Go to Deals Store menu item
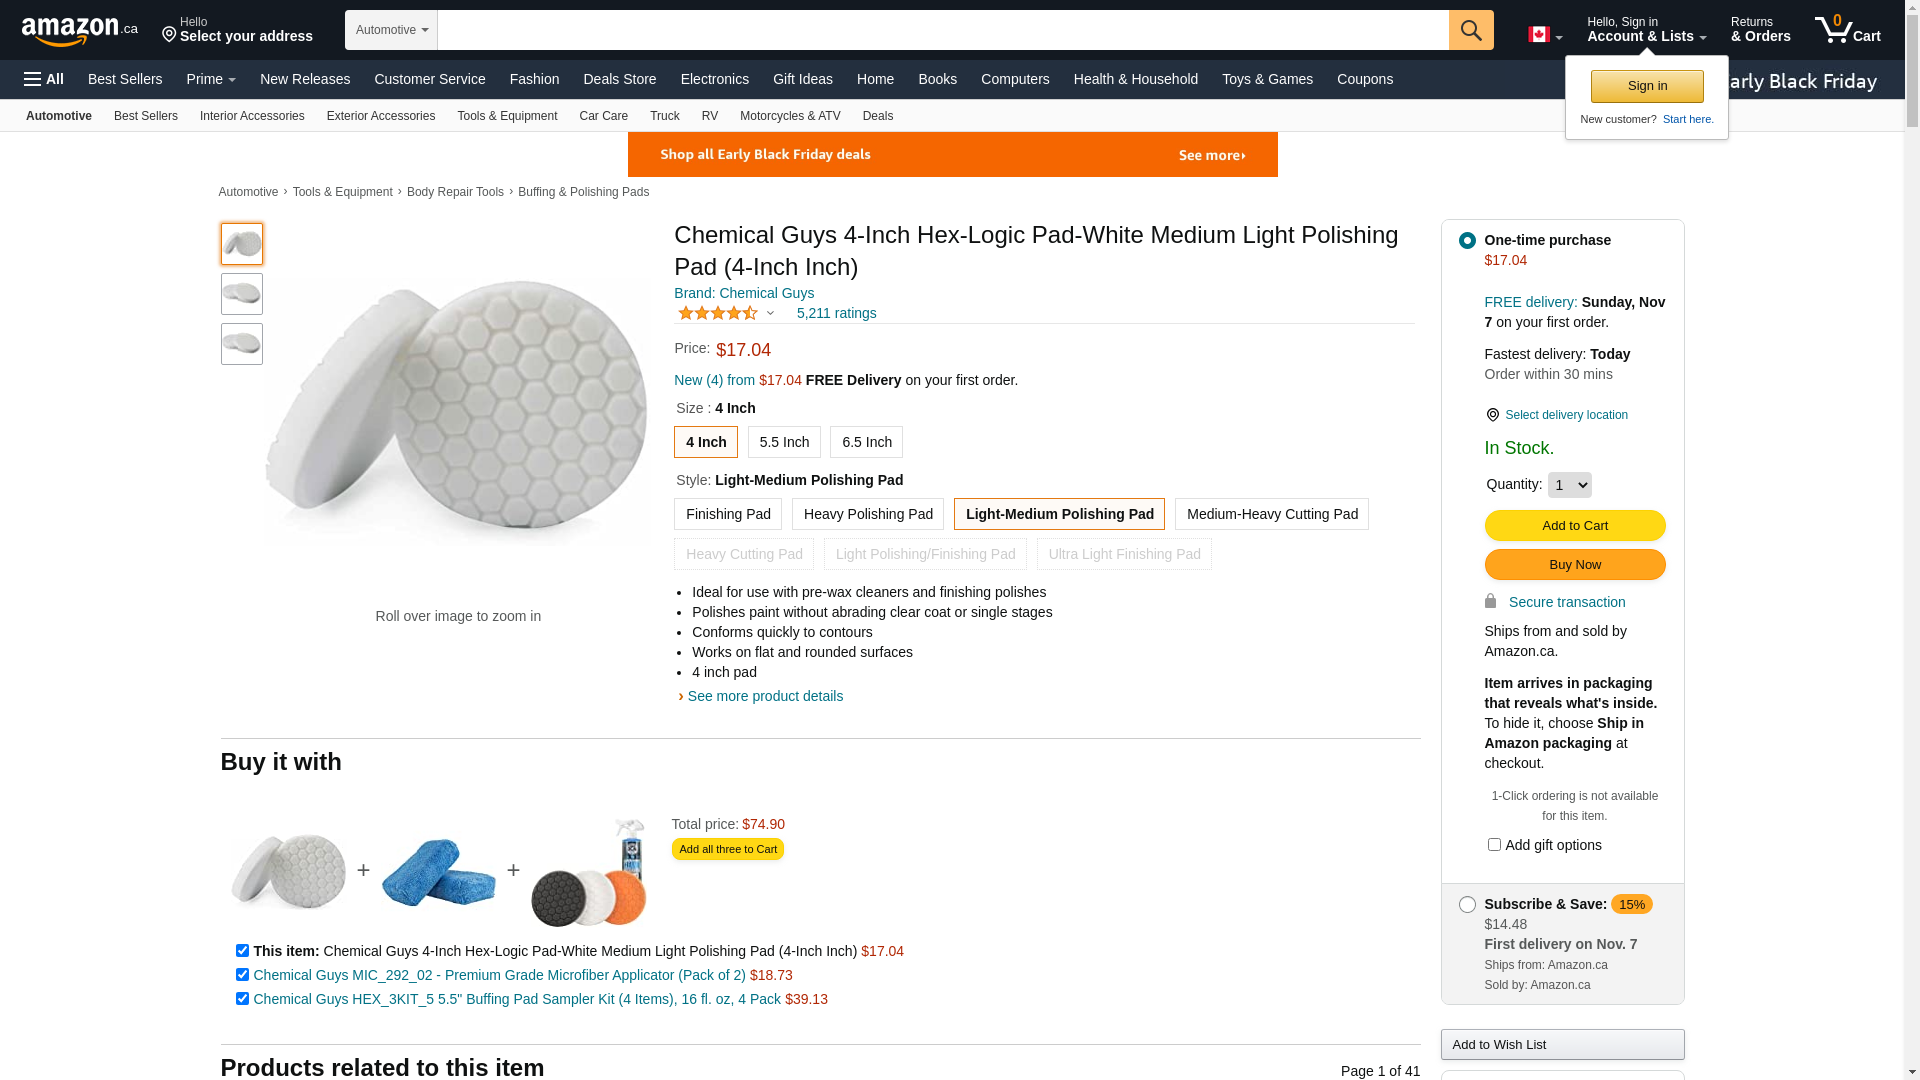 pyautogui.click(x=619, y=79)
